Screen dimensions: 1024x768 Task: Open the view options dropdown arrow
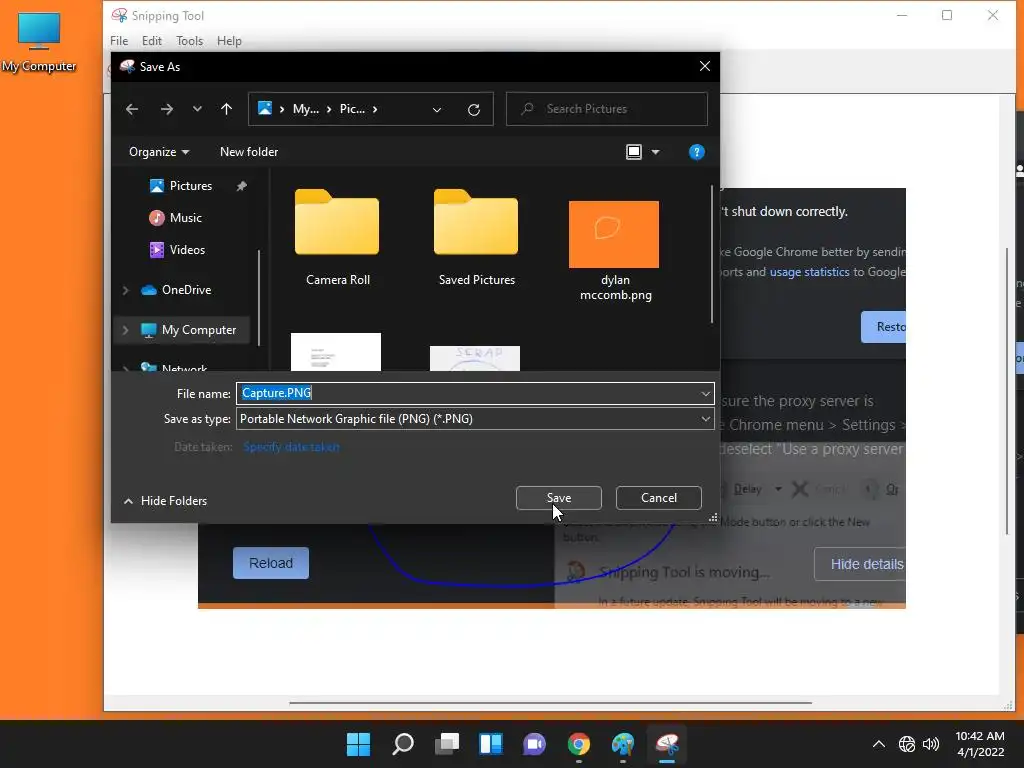pyautogui.click(x=656, y=152)
